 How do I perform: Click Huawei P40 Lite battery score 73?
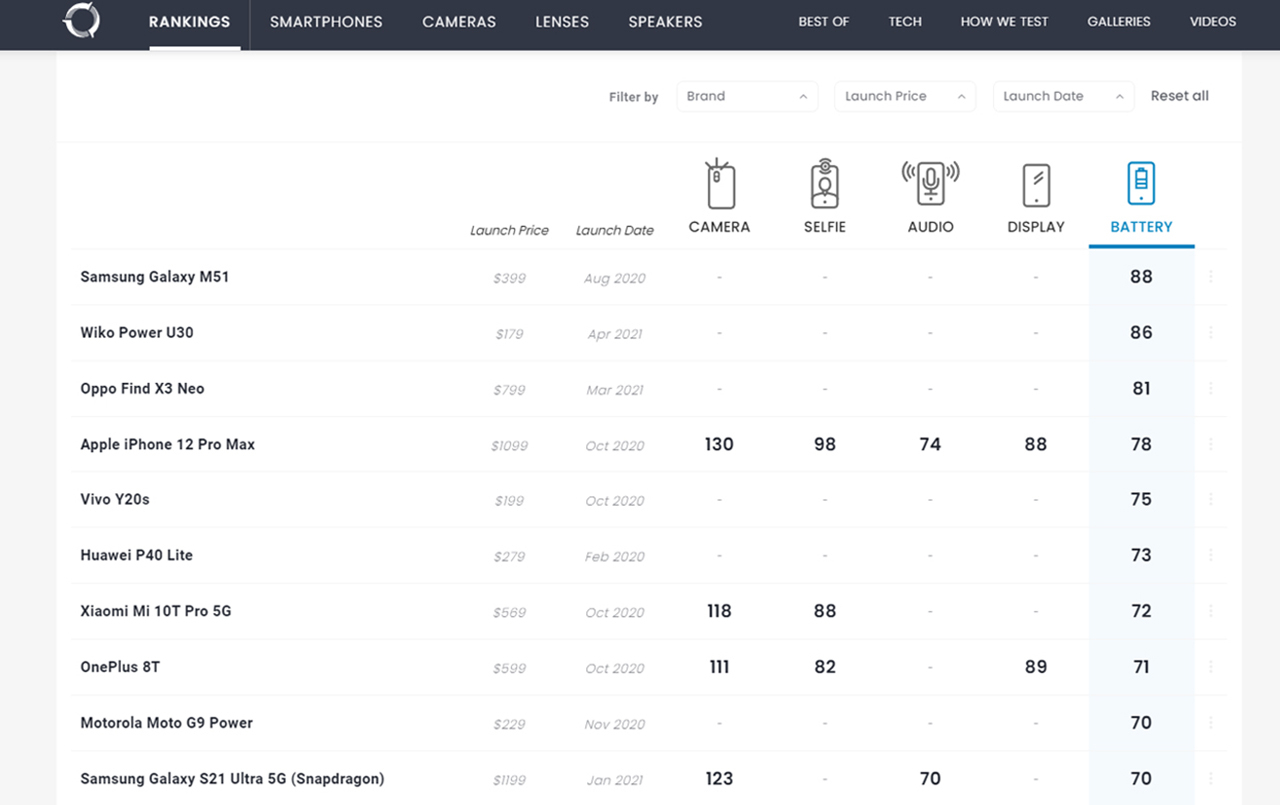1141,555
